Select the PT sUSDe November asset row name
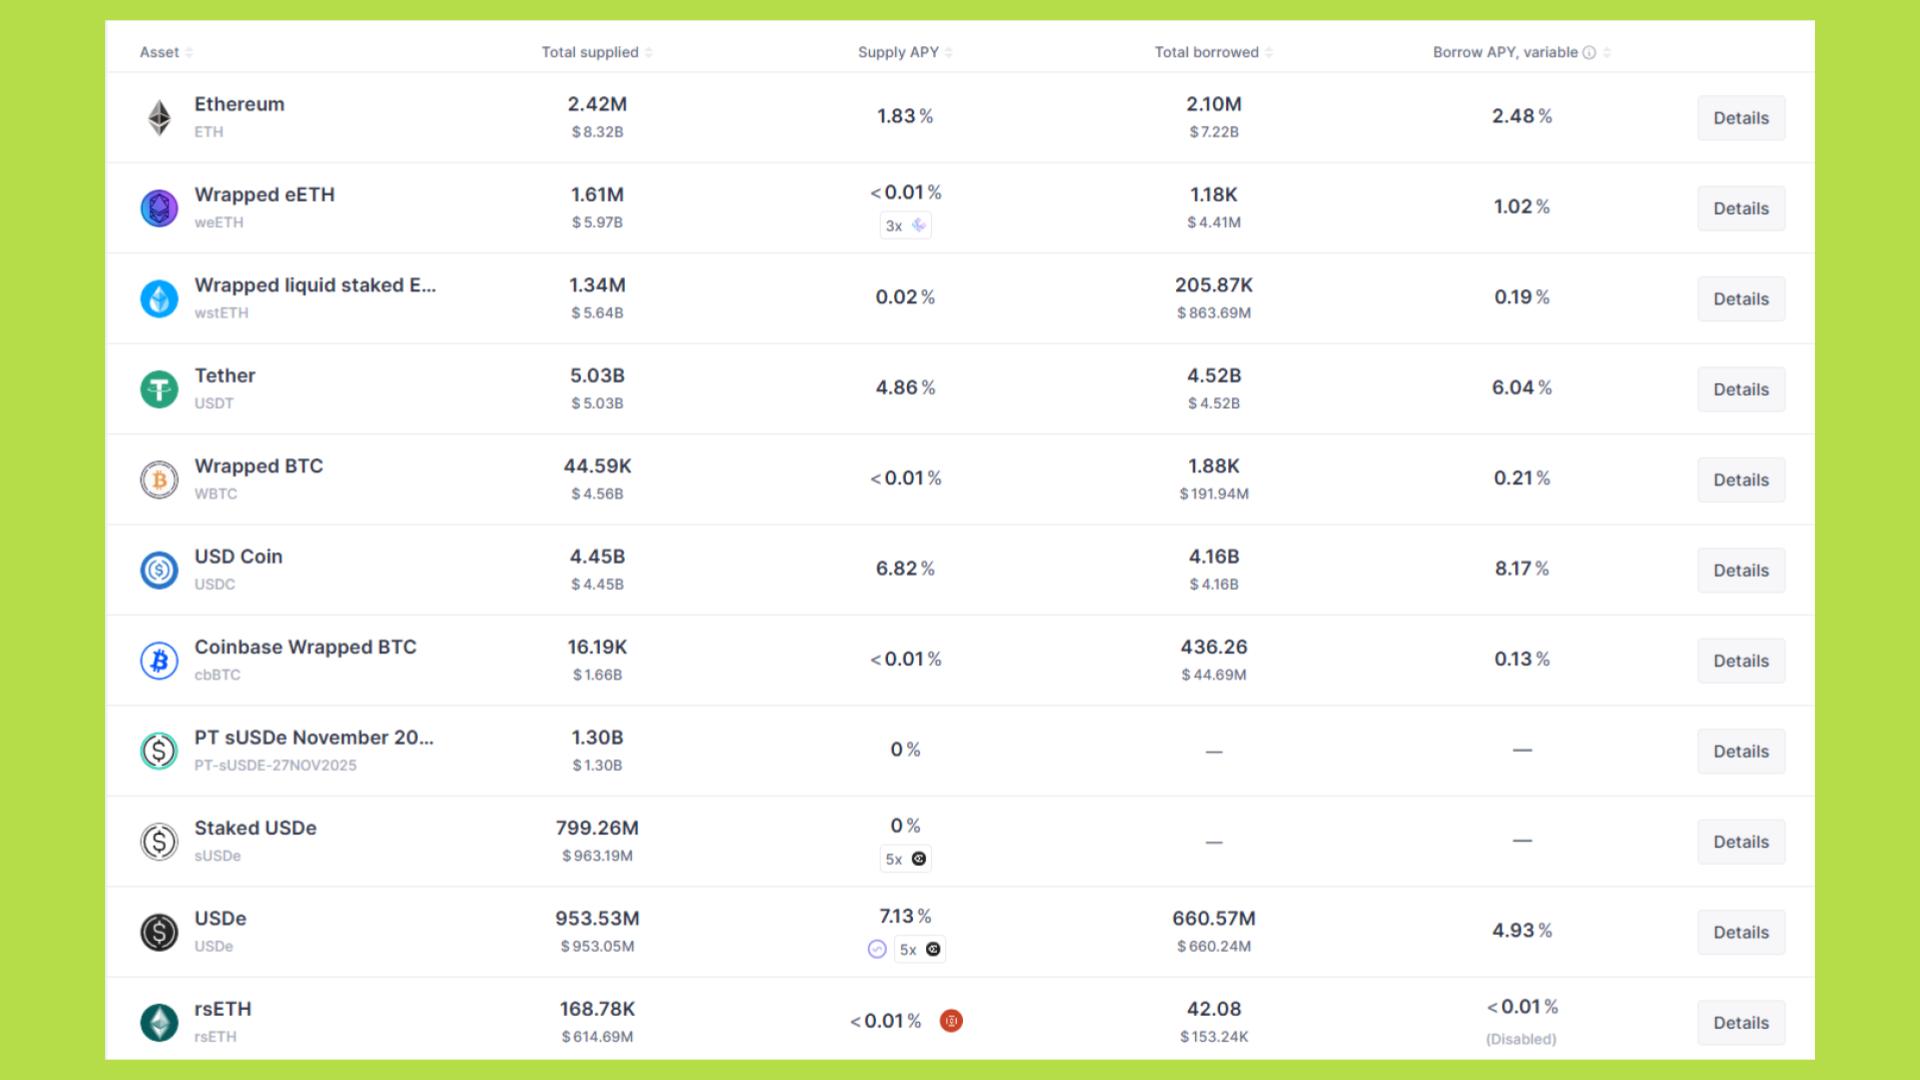The image size is (1920, 1080). tap(314, 738)
